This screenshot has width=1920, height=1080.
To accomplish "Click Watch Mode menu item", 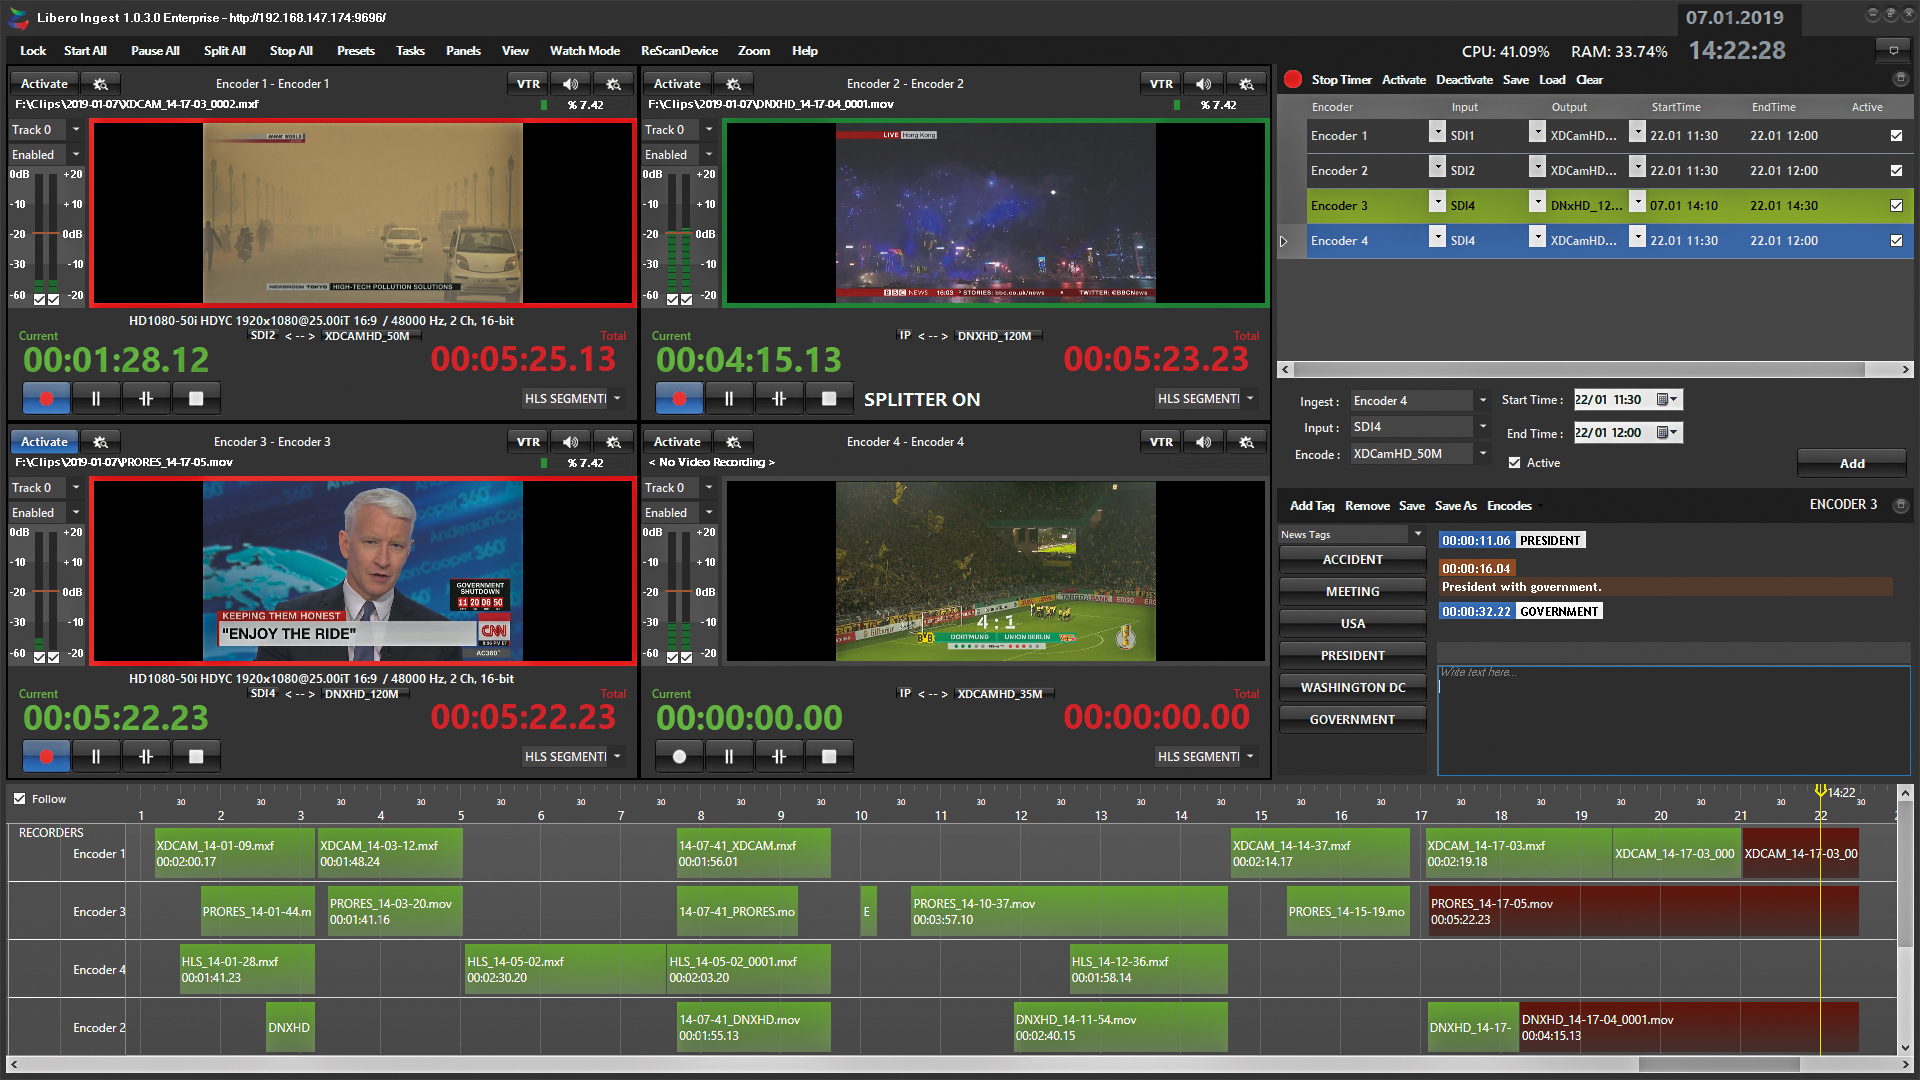I will coord(585,51).
